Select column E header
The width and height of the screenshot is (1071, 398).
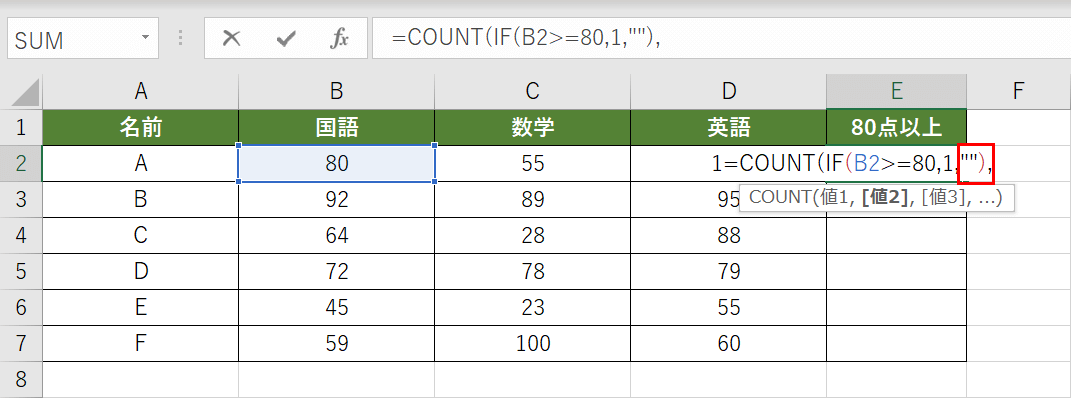click(x=897, y=91)
